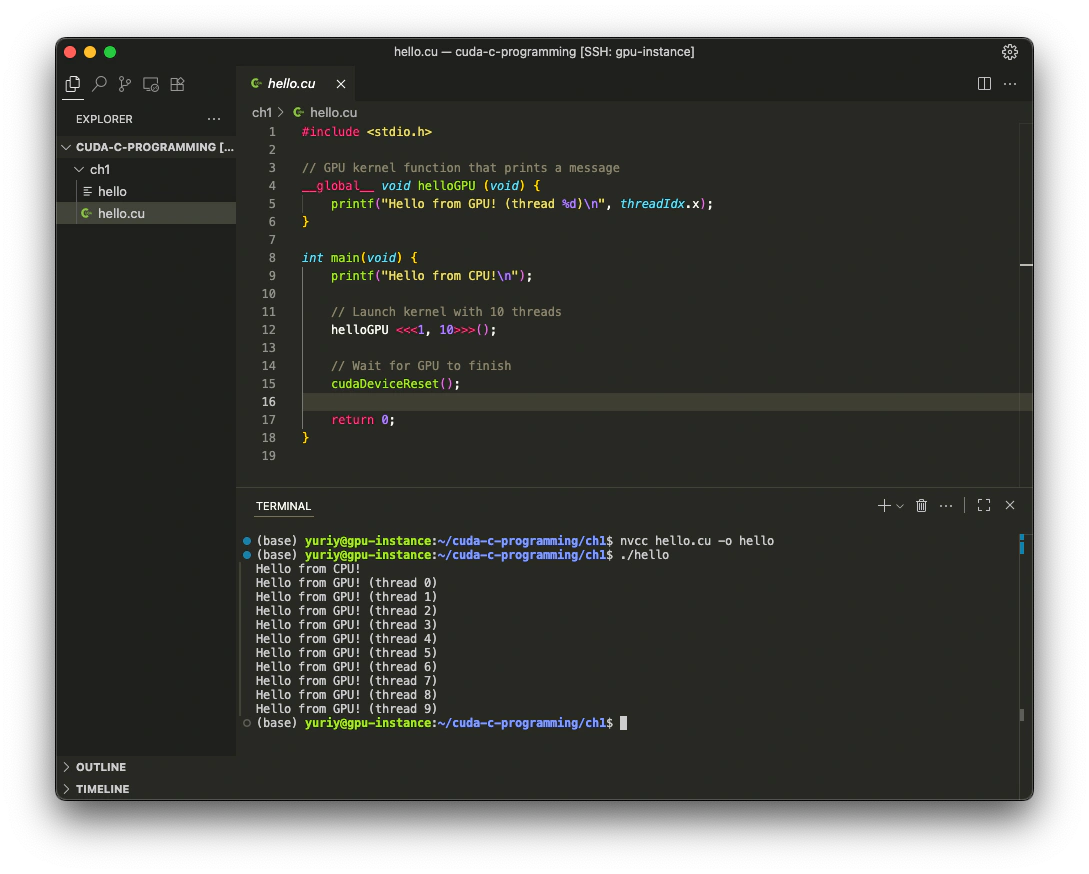Select the Source Control icon
This screenshot has width=1089, height=874.
[x=124, y=84]
